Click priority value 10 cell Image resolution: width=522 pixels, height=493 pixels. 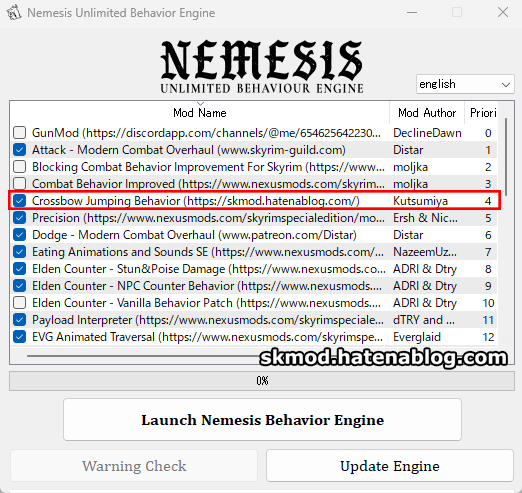pyautogui.click(x=488, y=303)
